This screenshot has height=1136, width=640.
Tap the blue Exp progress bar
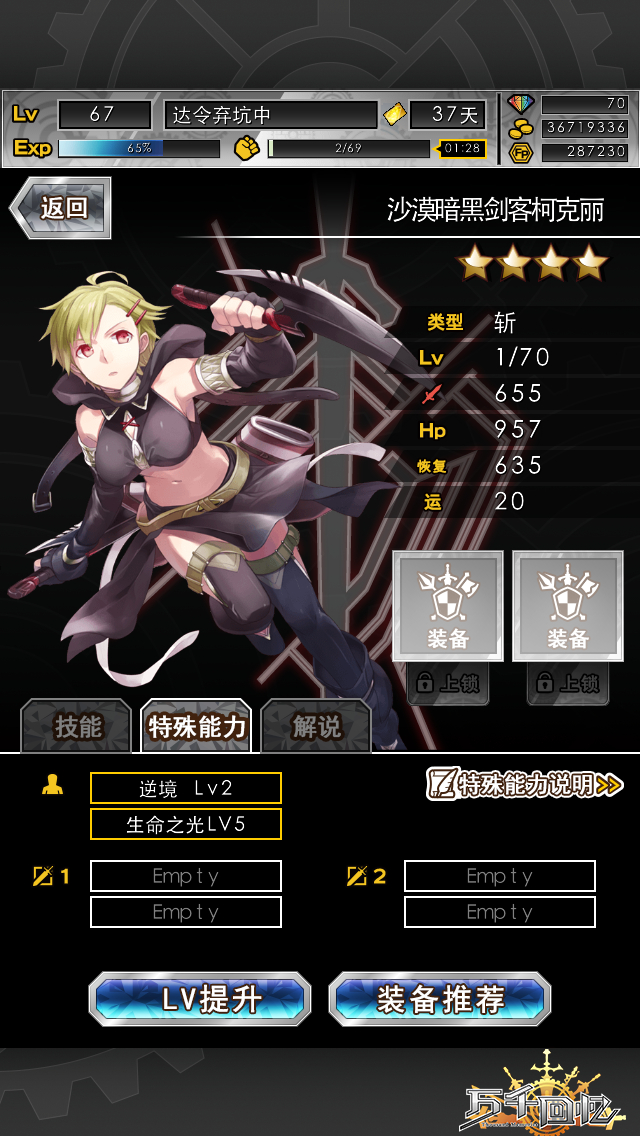coord(138,148)
